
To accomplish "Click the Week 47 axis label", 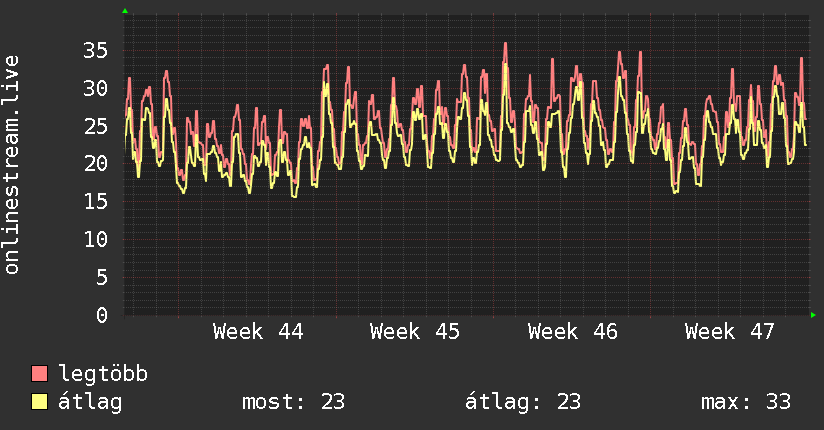I will (729, 332).
